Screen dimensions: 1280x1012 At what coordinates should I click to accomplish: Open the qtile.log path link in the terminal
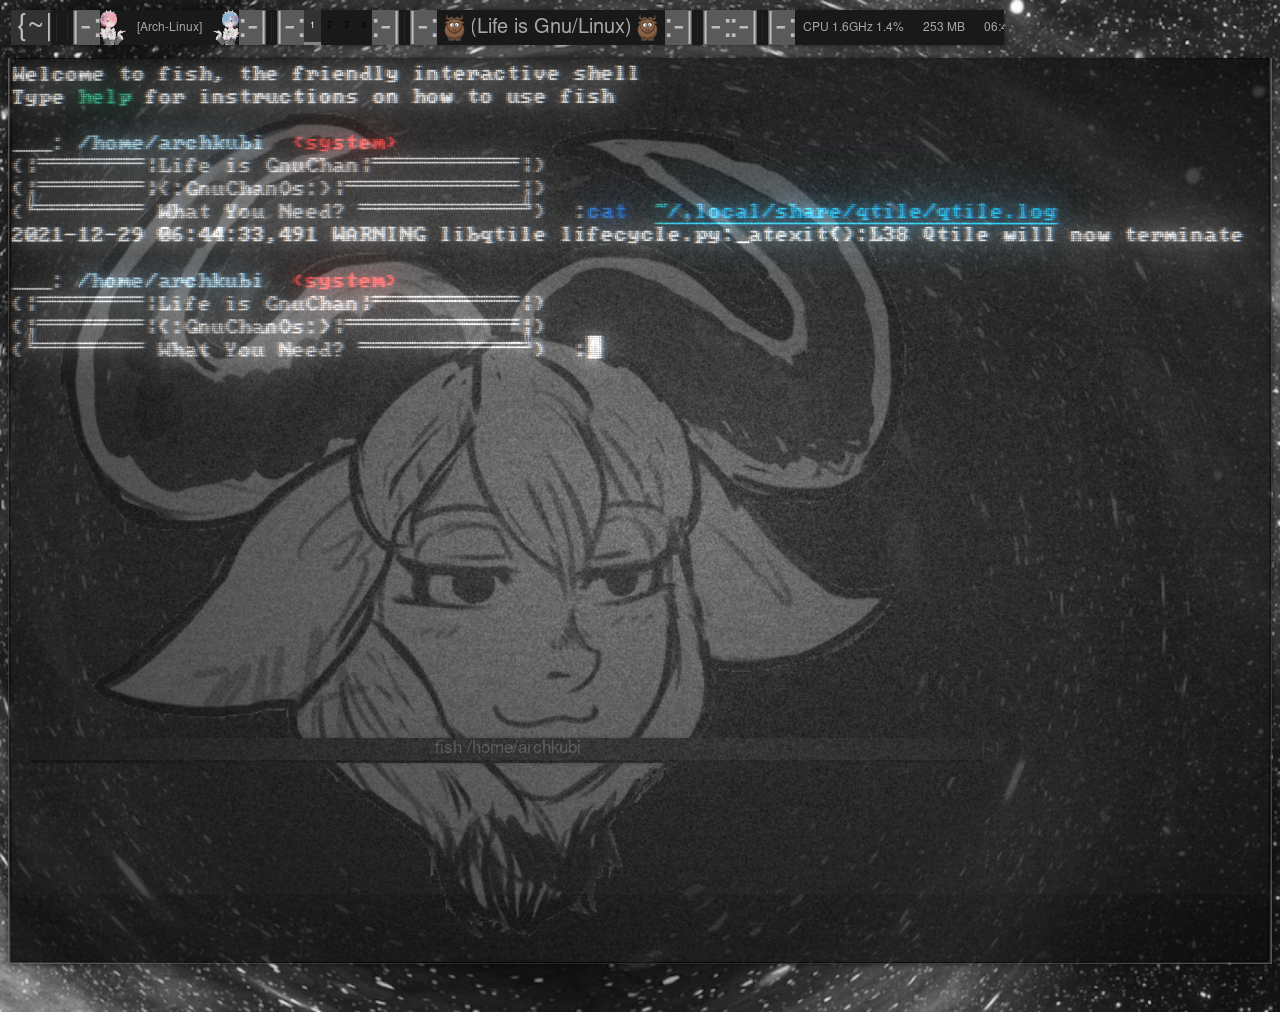[855, 212]
